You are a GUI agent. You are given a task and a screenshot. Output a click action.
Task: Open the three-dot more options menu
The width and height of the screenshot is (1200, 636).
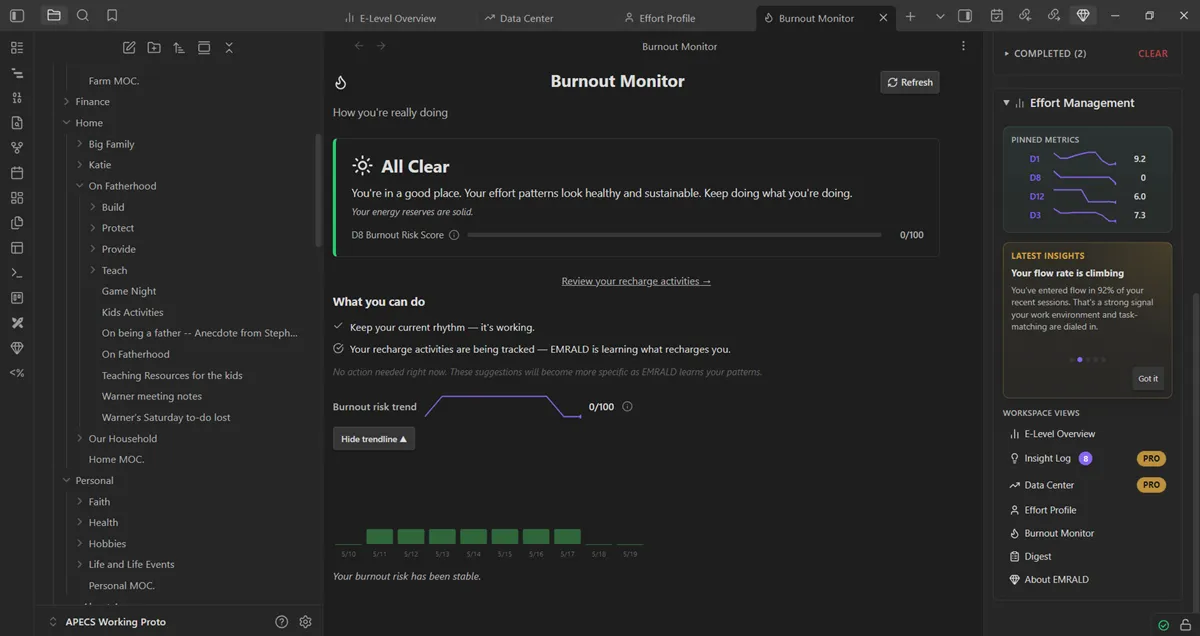(963, 46)
